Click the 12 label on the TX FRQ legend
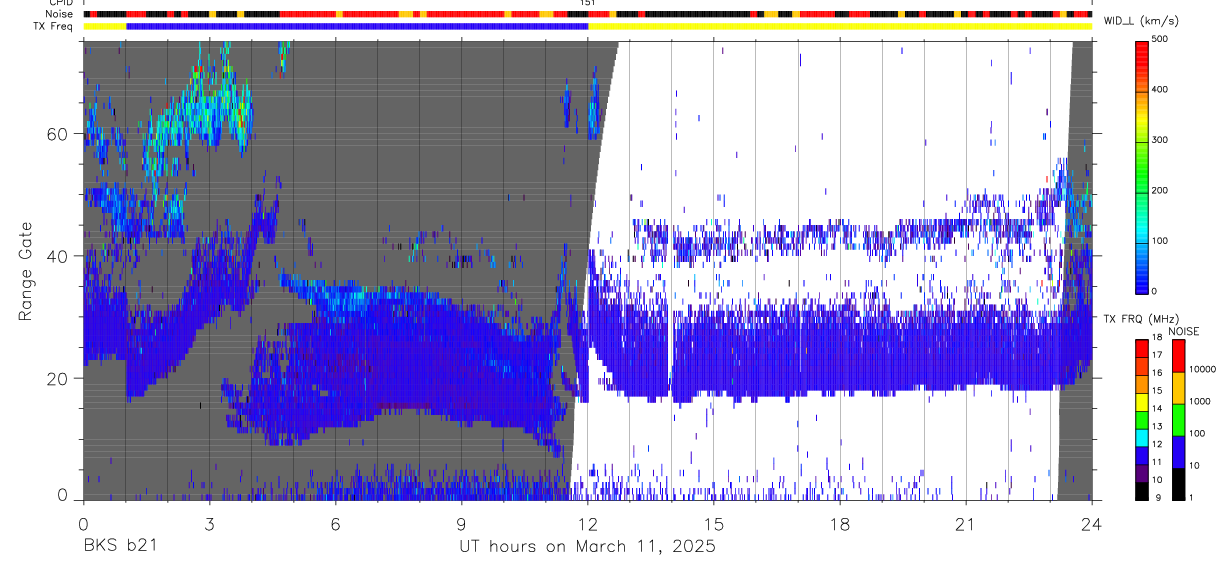This screenshot has height=567, width=1228. (x=1157, y=446)
